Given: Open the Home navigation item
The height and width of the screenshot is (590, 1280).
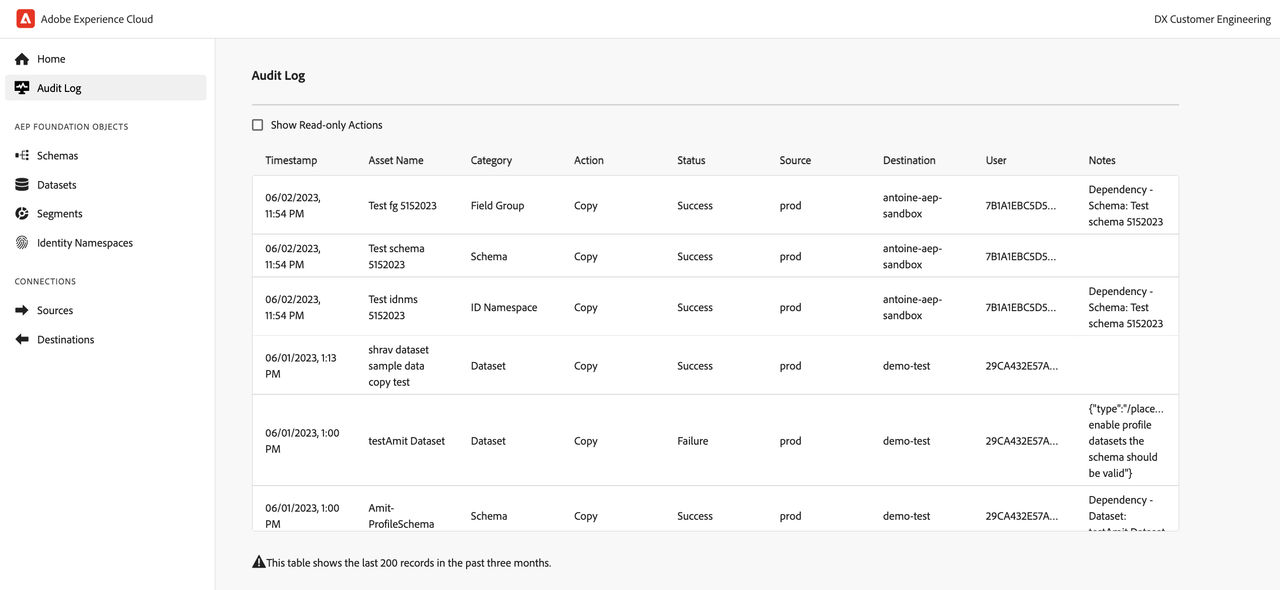Looking at the screenshot, I should click(x=51, y=59).
